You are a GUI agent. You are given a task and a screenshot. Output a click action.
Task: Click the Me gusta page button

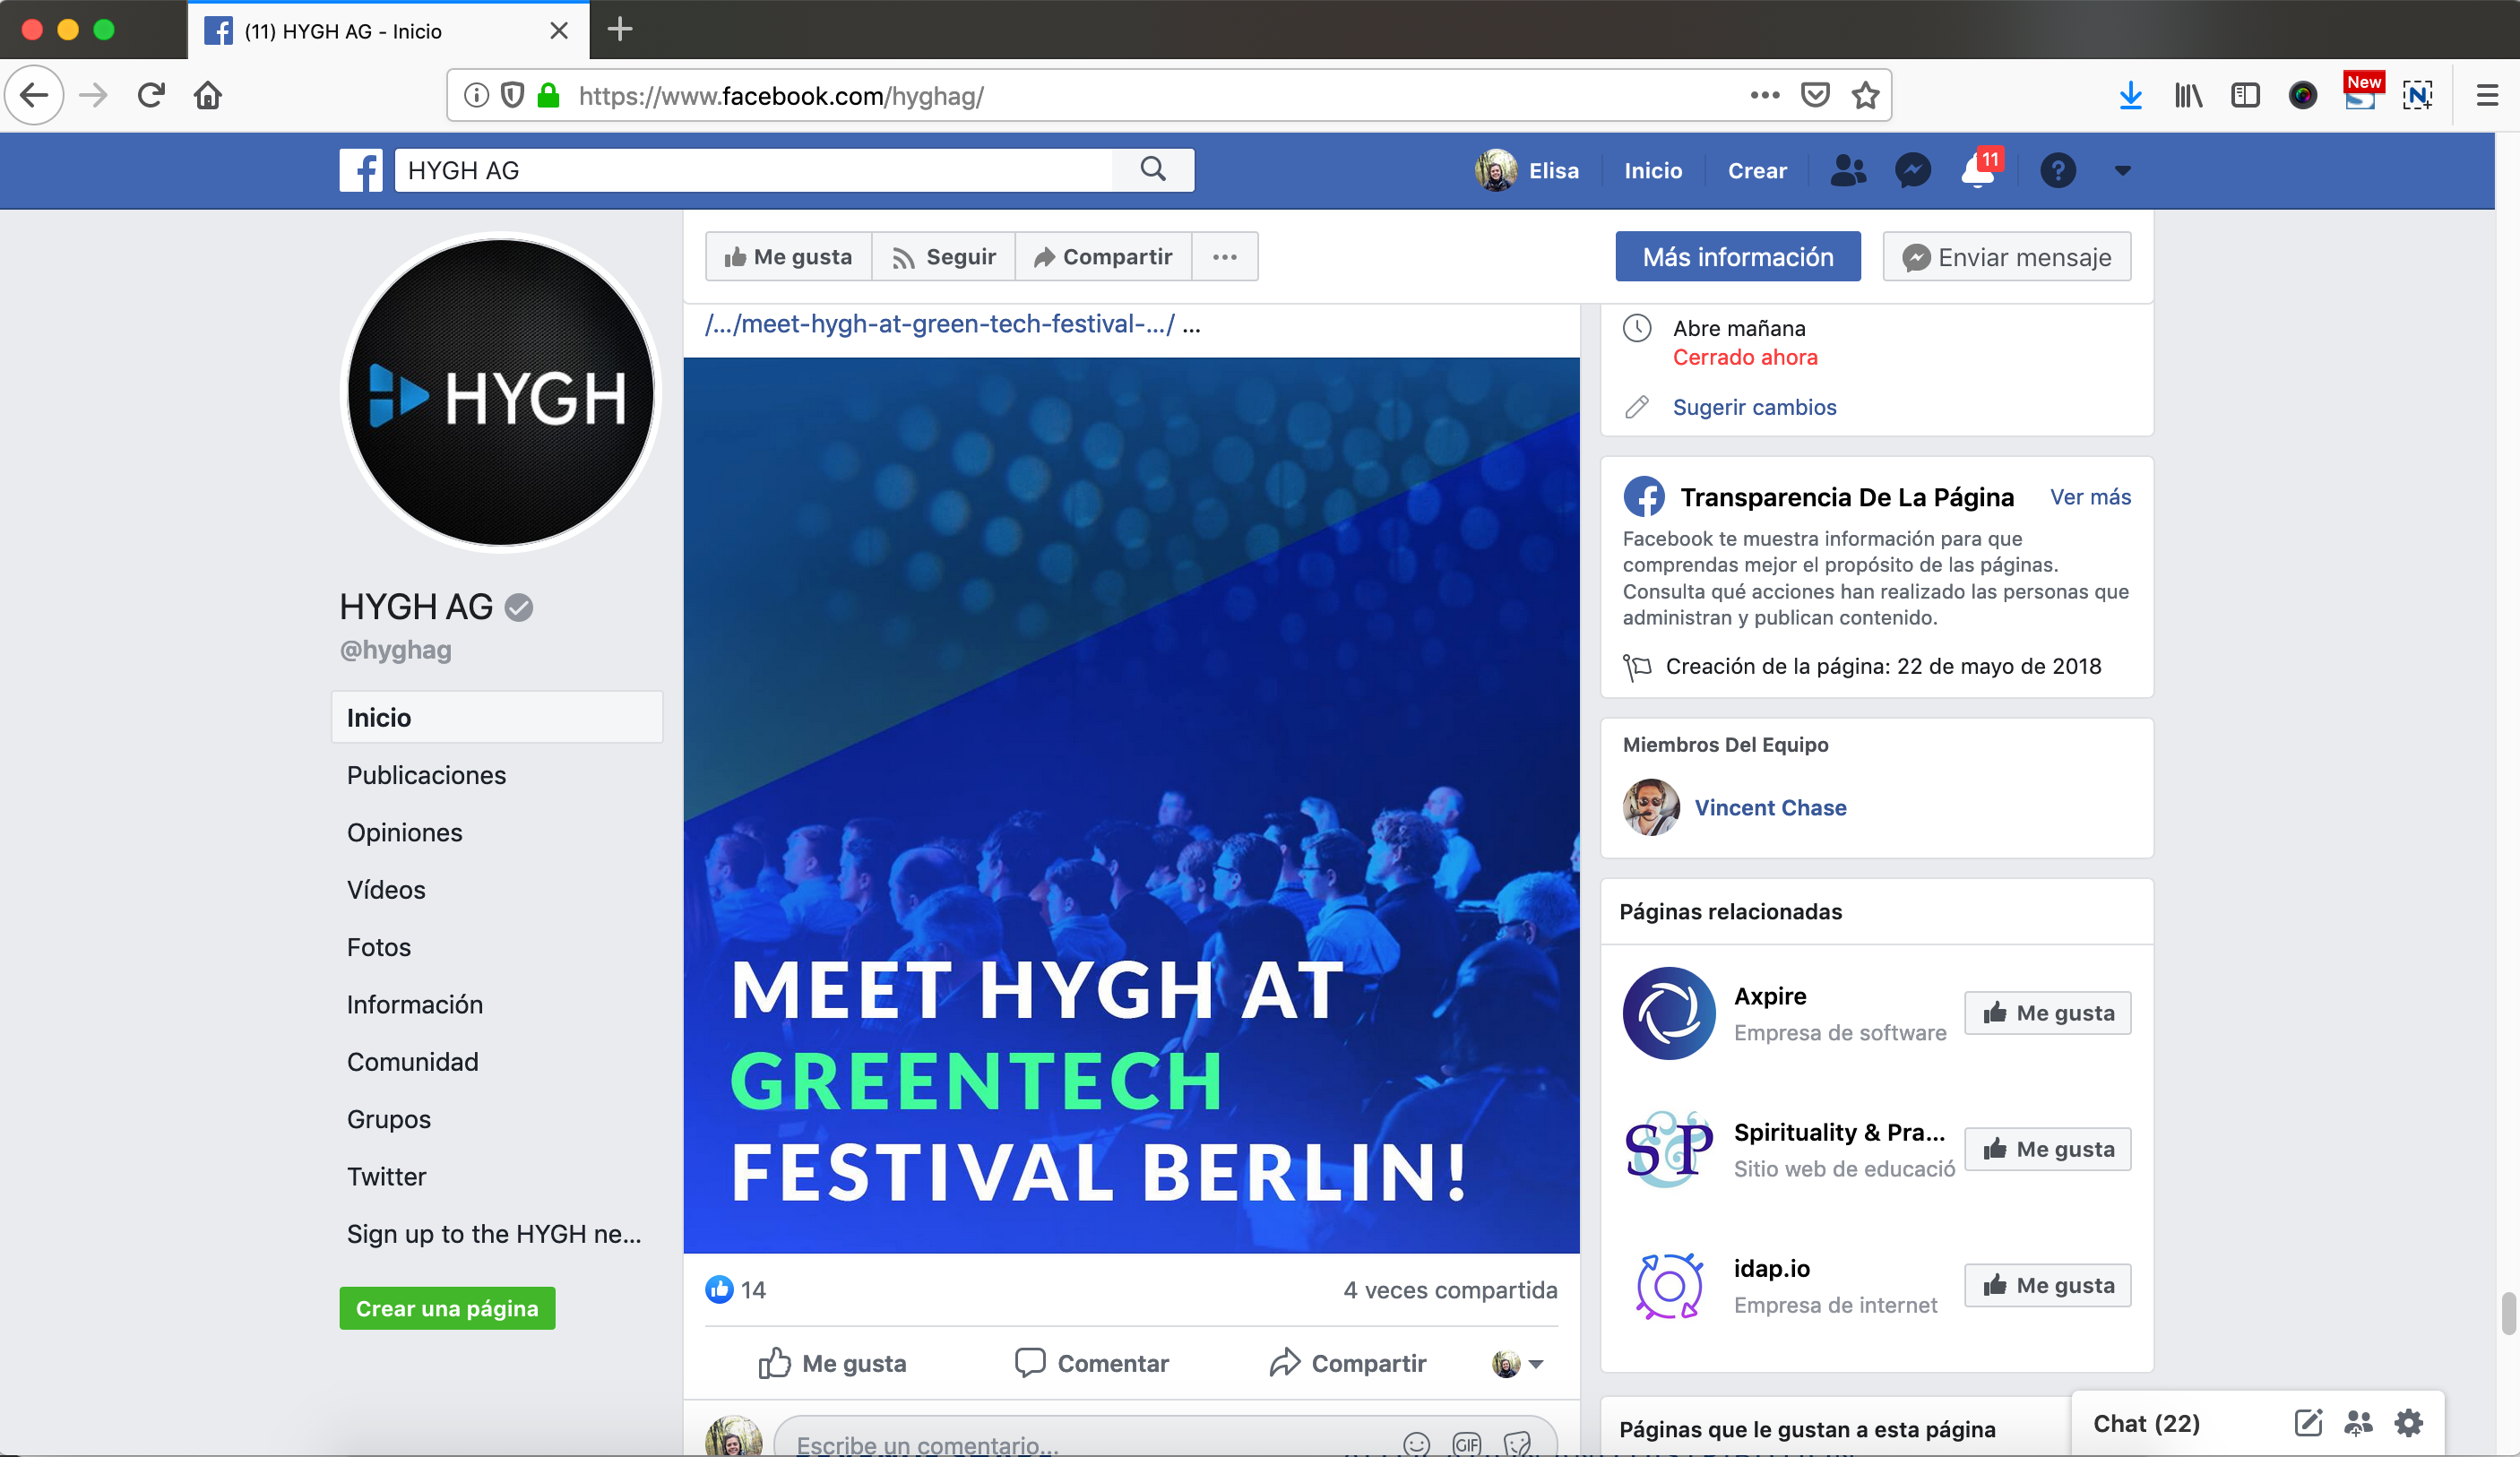tap(789, 257)
